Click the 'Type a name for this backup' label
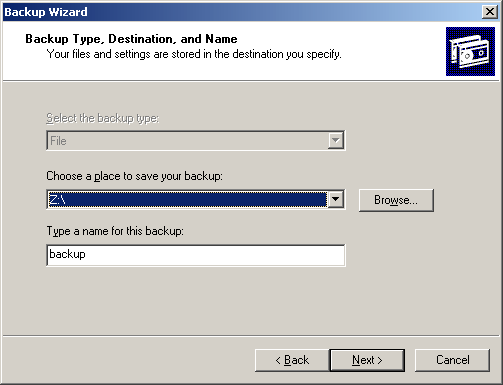 pos(115,231)
